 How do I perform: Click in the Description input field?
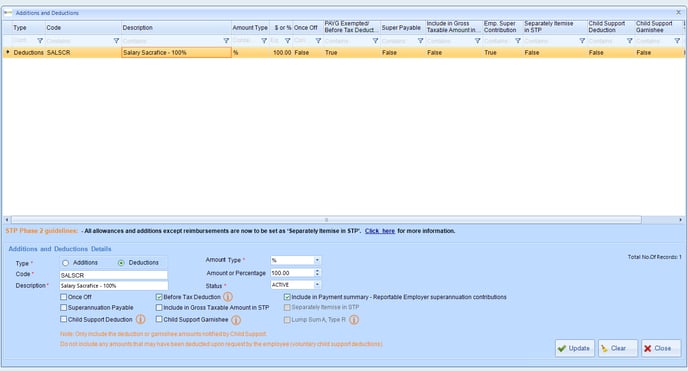point(114,285)
